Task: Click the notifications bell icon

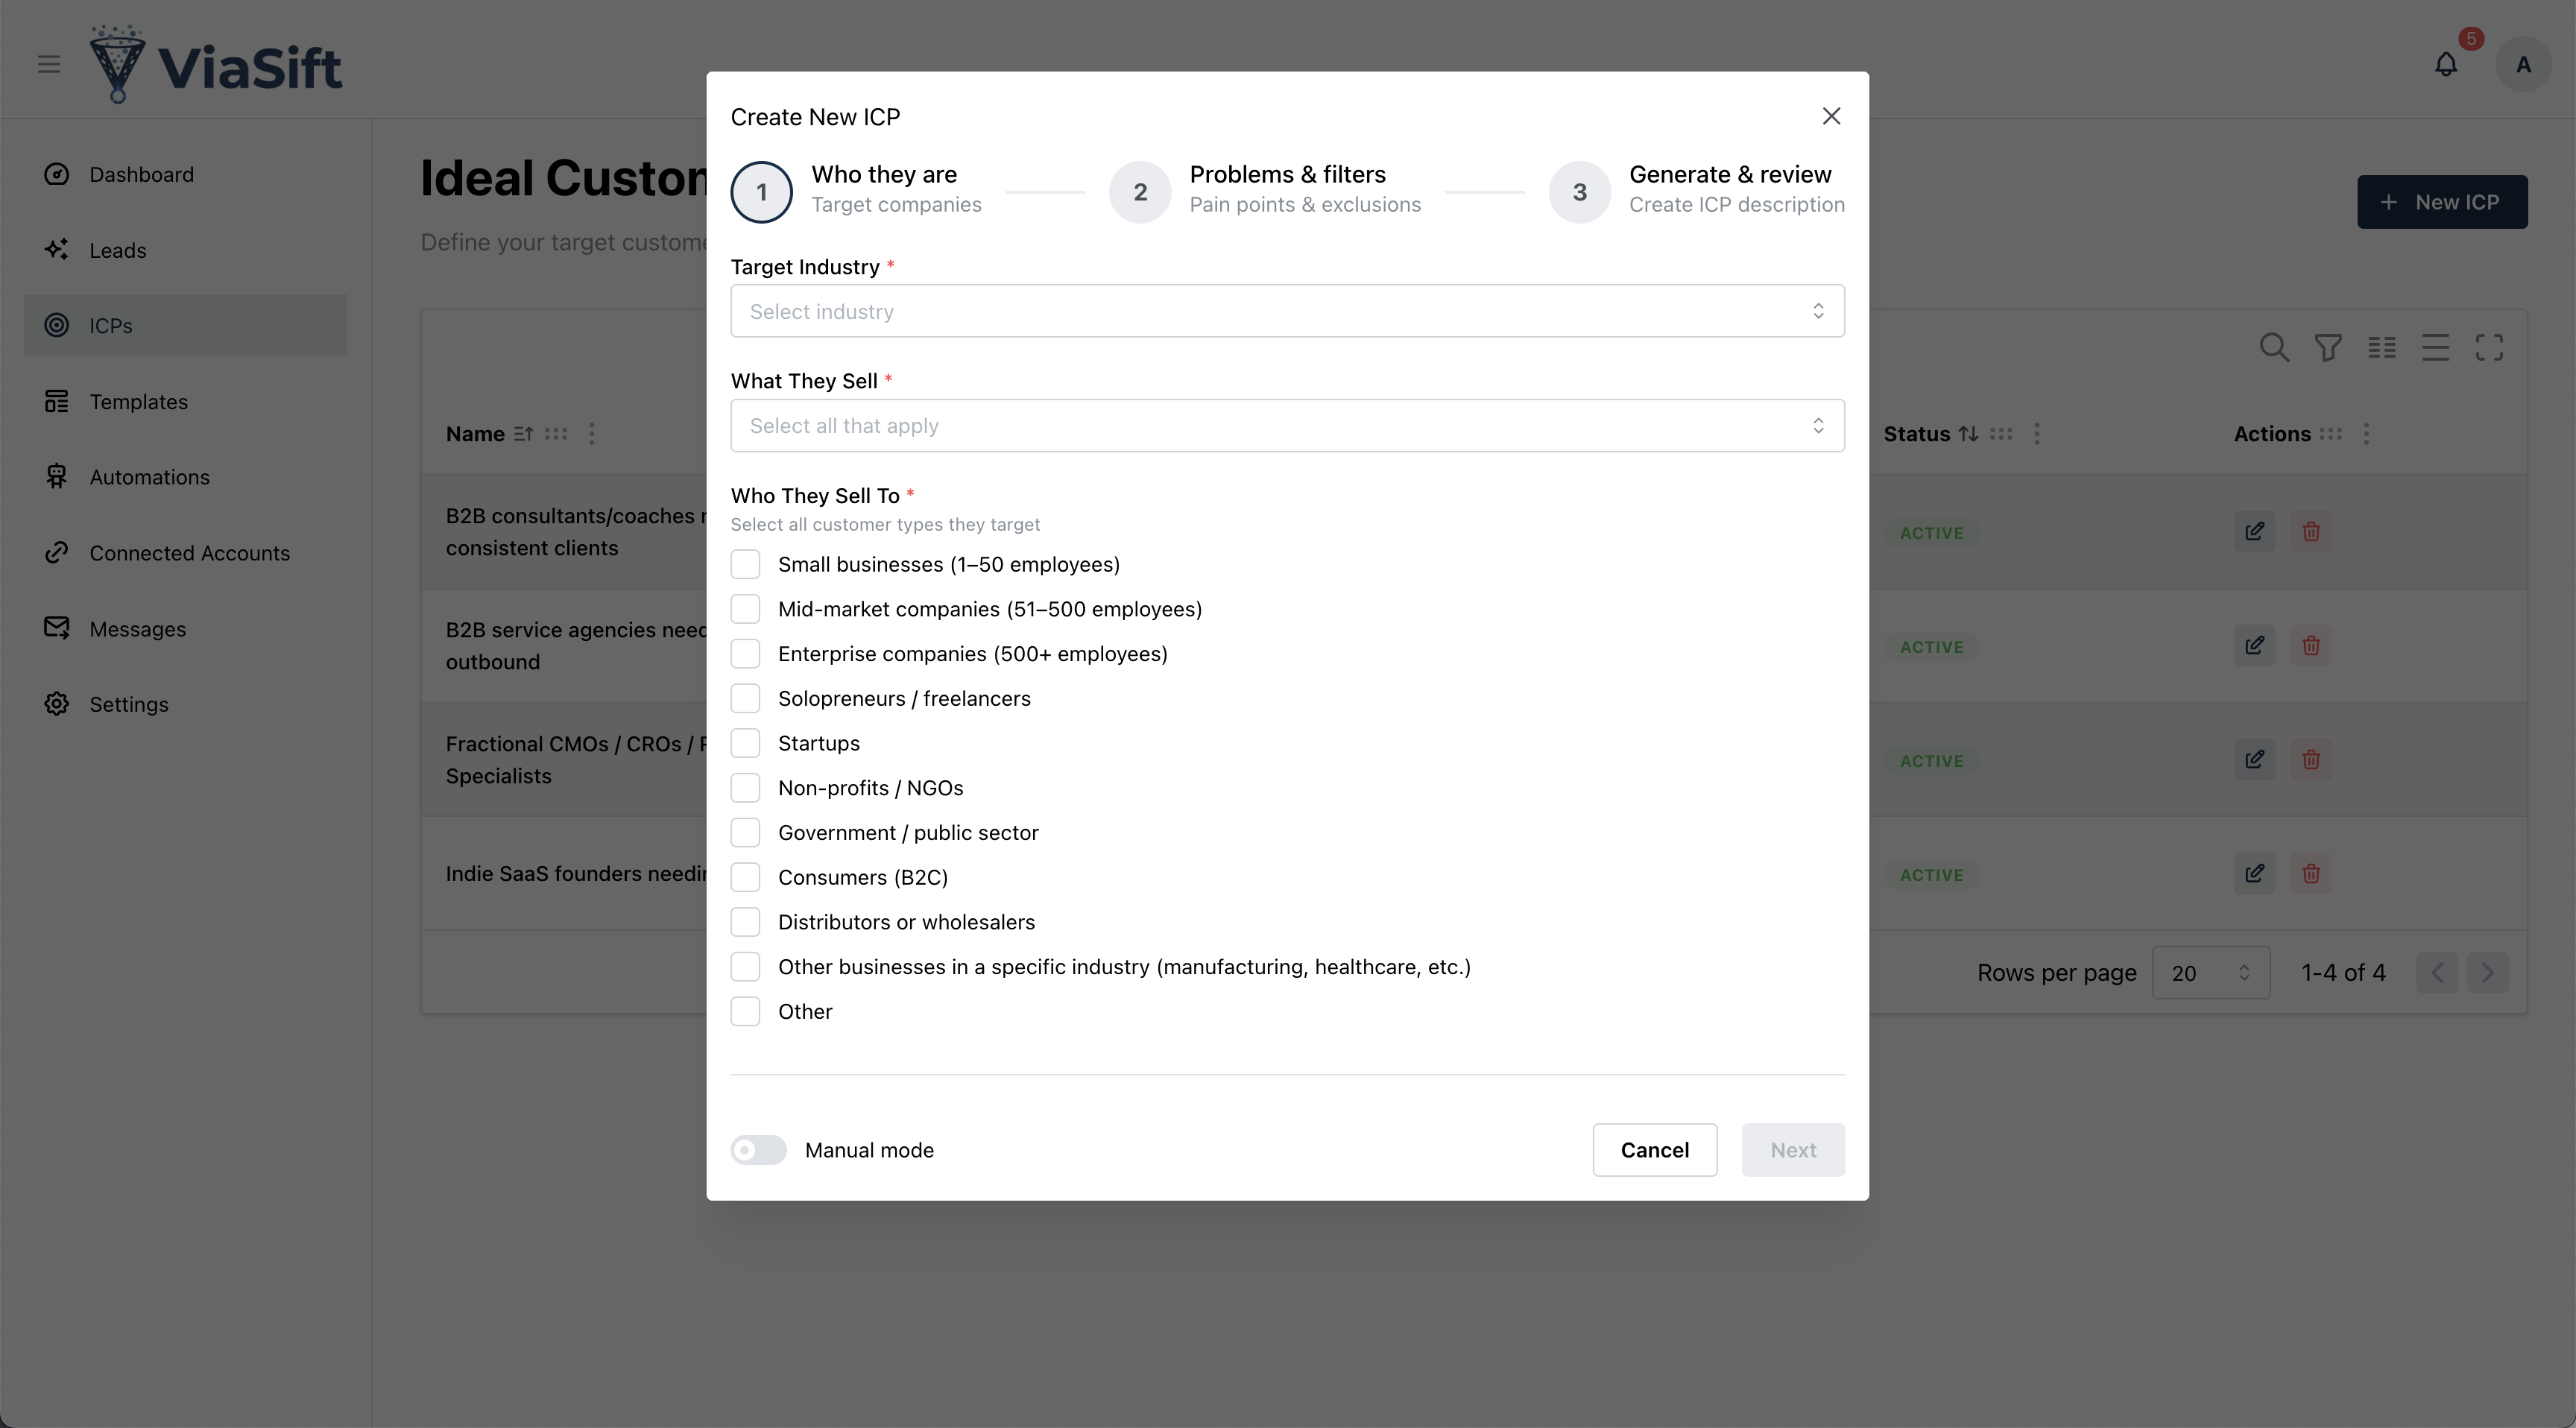Action: [2445, 65]
